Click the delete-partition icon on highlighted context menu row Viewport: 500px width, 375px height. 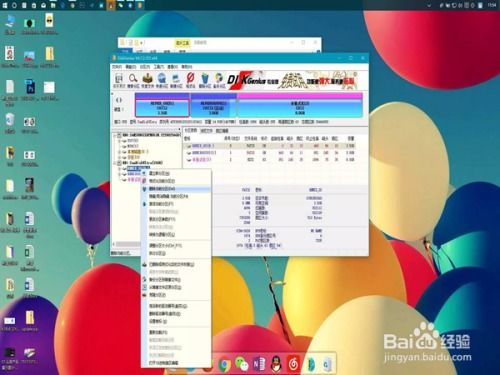(144, 189)
